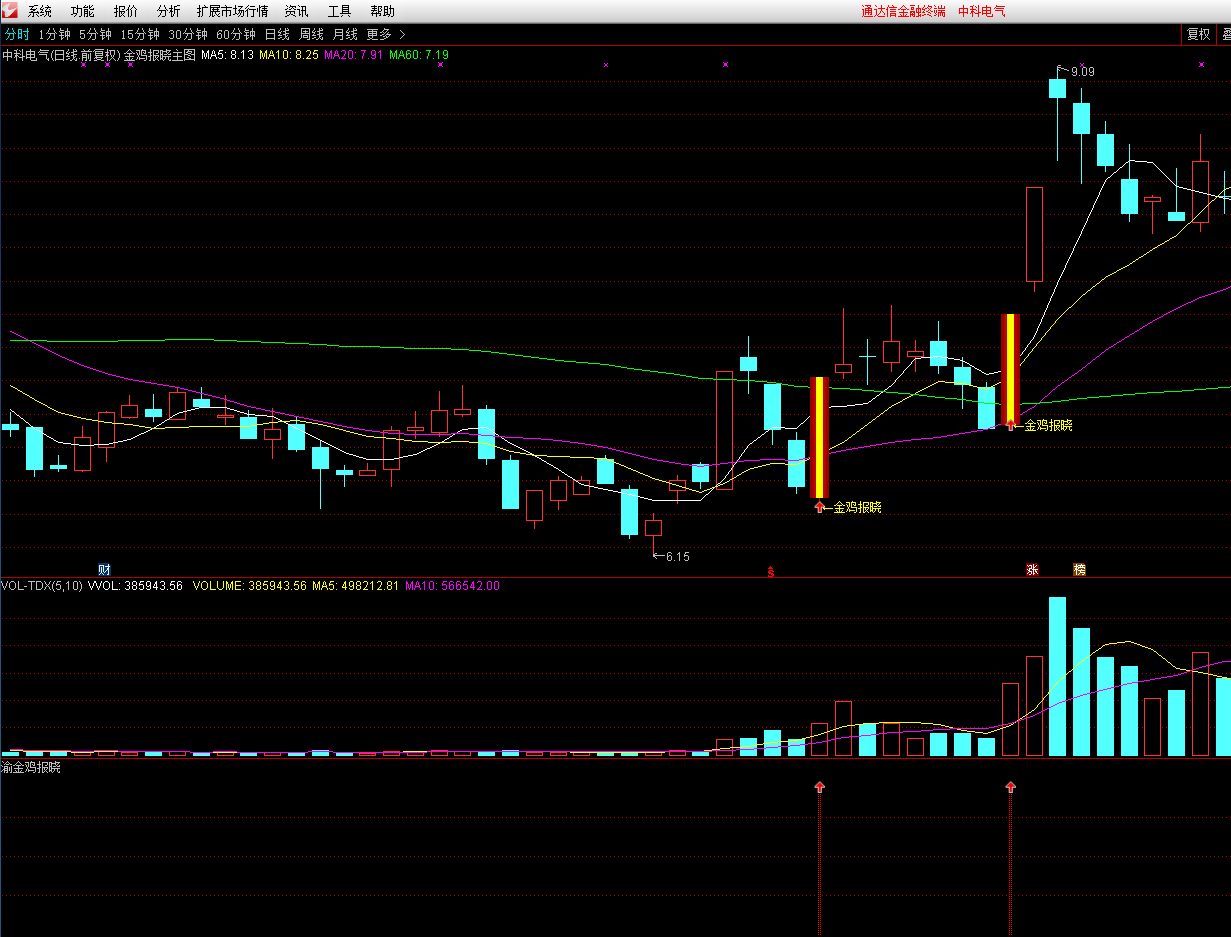Viewport: 1231px width, 937px height.
Task: Click the 金鸡报晓主图 indicator label
Action: pos(159,55)
